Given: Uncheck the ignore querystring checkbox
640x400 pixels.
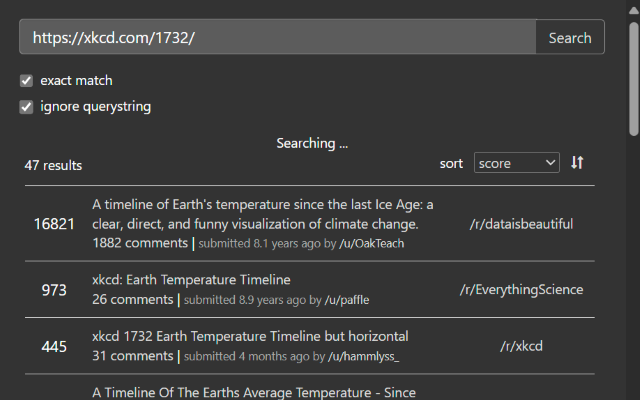Looking at the screenshot, I should point(27,106).
